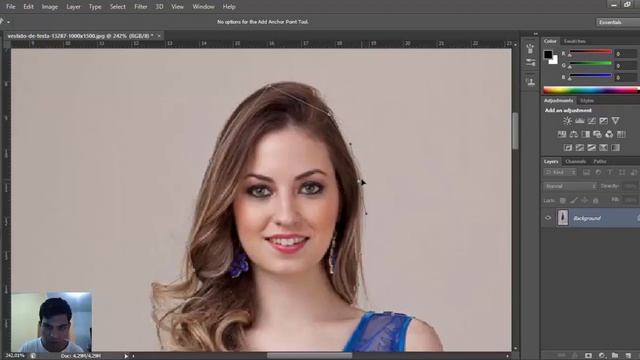Toggle lock transparent pixels
640x360 pixels.
562,200
